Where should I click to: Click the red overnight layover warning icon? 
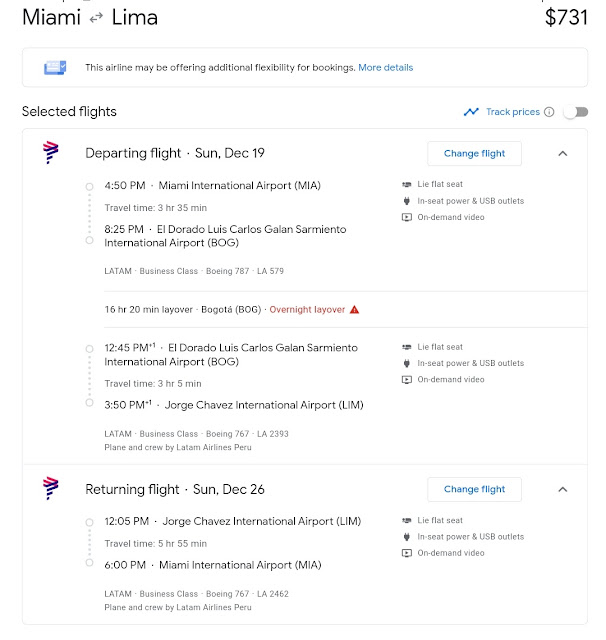pos(355,310)
